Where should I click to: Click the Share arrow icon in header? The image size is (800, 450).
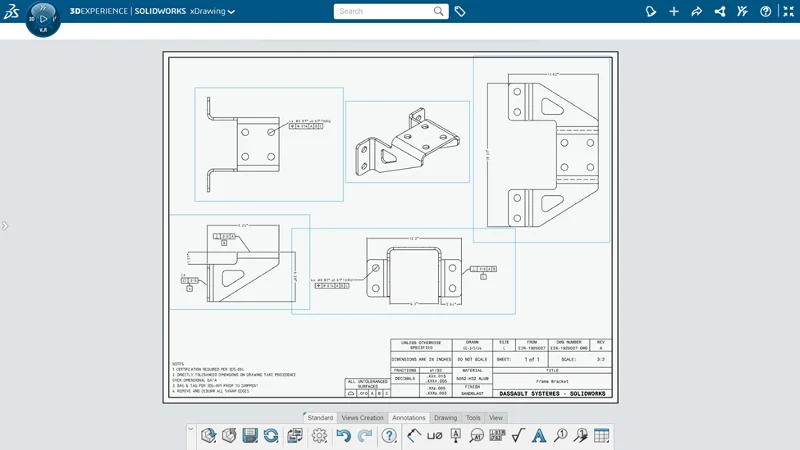pos(697,12)
